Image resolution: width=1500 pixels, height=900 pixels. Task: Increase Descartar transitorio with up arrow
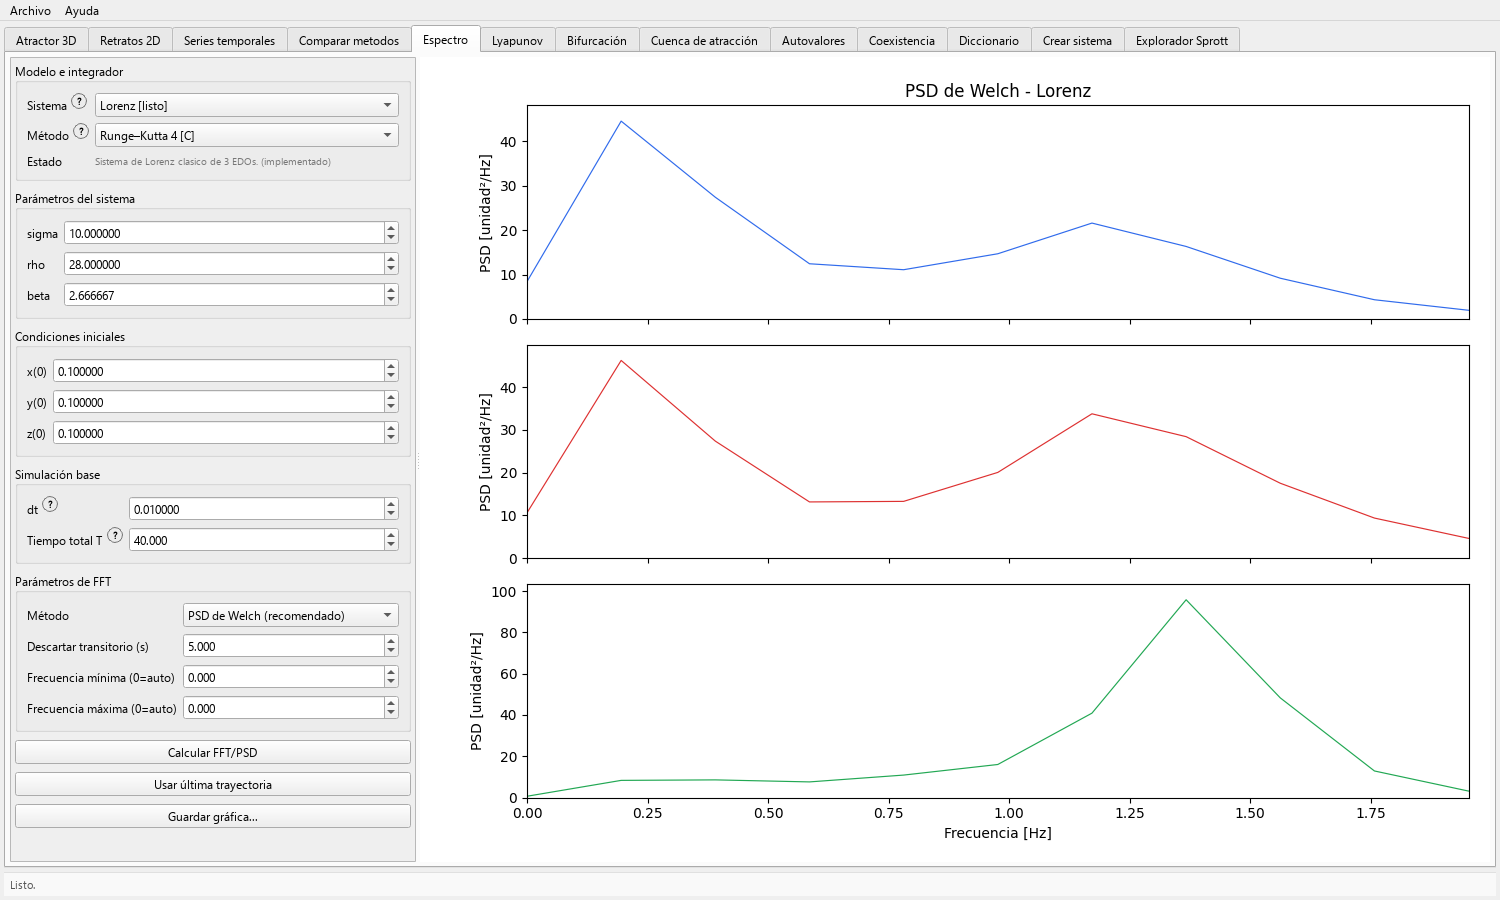tap(391, 641)
